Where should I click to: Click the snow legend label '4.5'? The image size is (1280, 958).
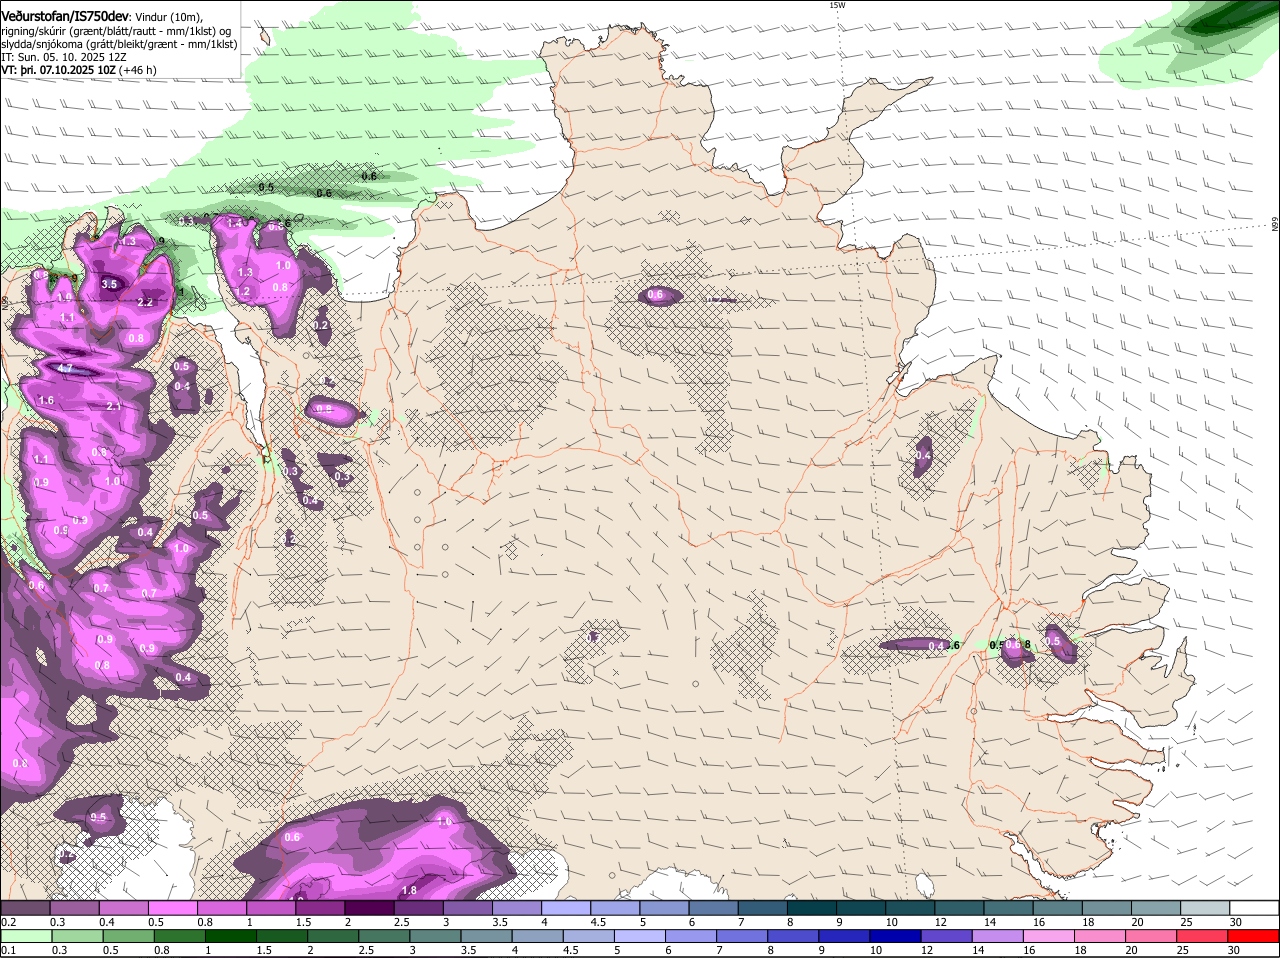(x=600, y=922)
